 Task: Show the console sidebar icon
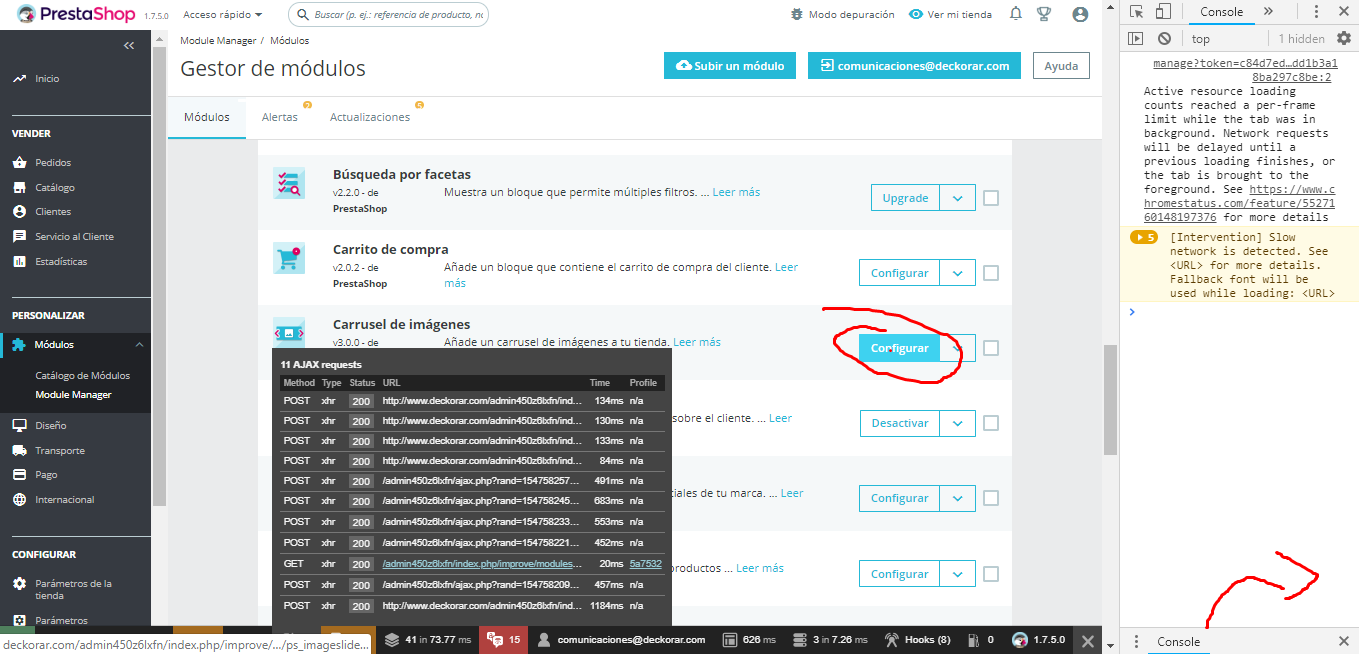pos(1135,38)
